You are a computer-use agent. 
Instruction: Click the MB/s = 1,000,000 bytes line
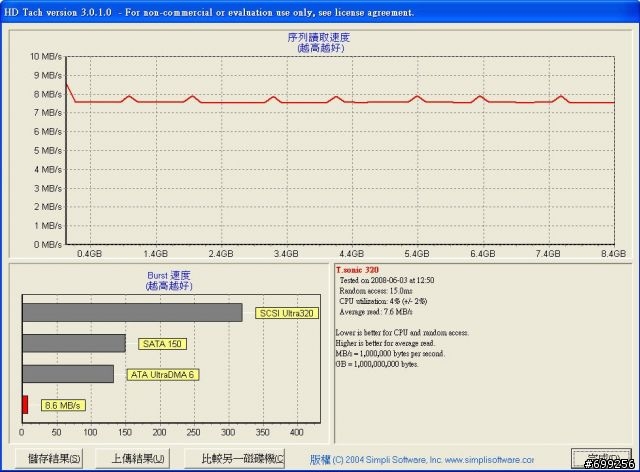[x=390, y=354]
